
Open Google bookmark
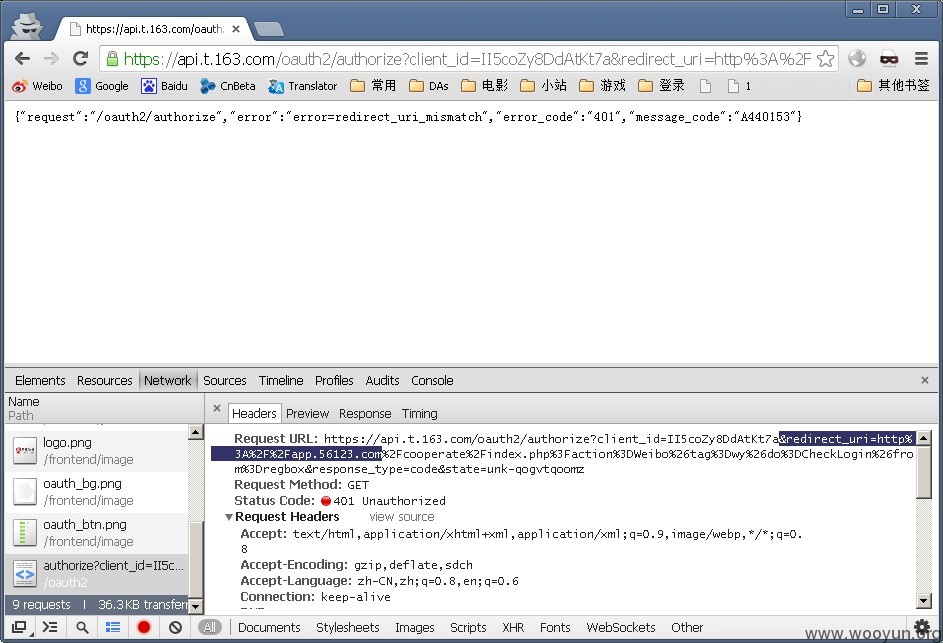102,86
